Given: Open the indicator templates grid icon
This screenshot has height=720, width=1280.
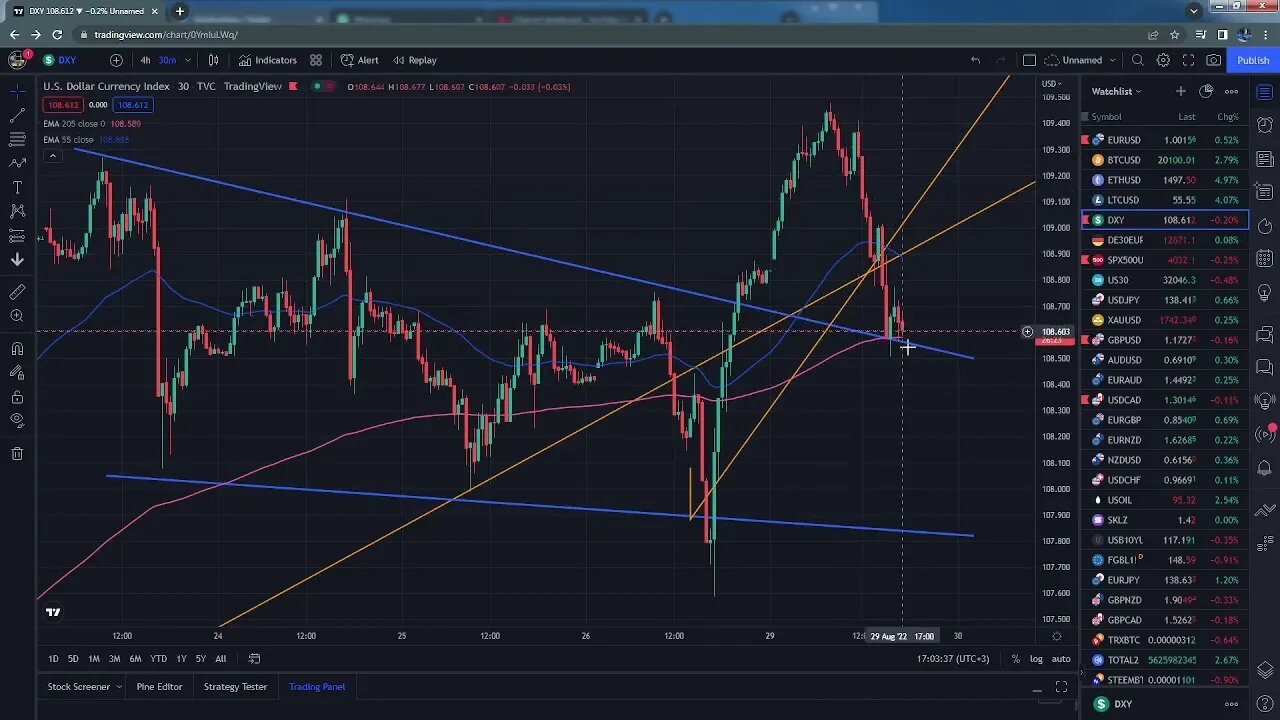Looking at the screenshot, I should click(x=316, y=60).
